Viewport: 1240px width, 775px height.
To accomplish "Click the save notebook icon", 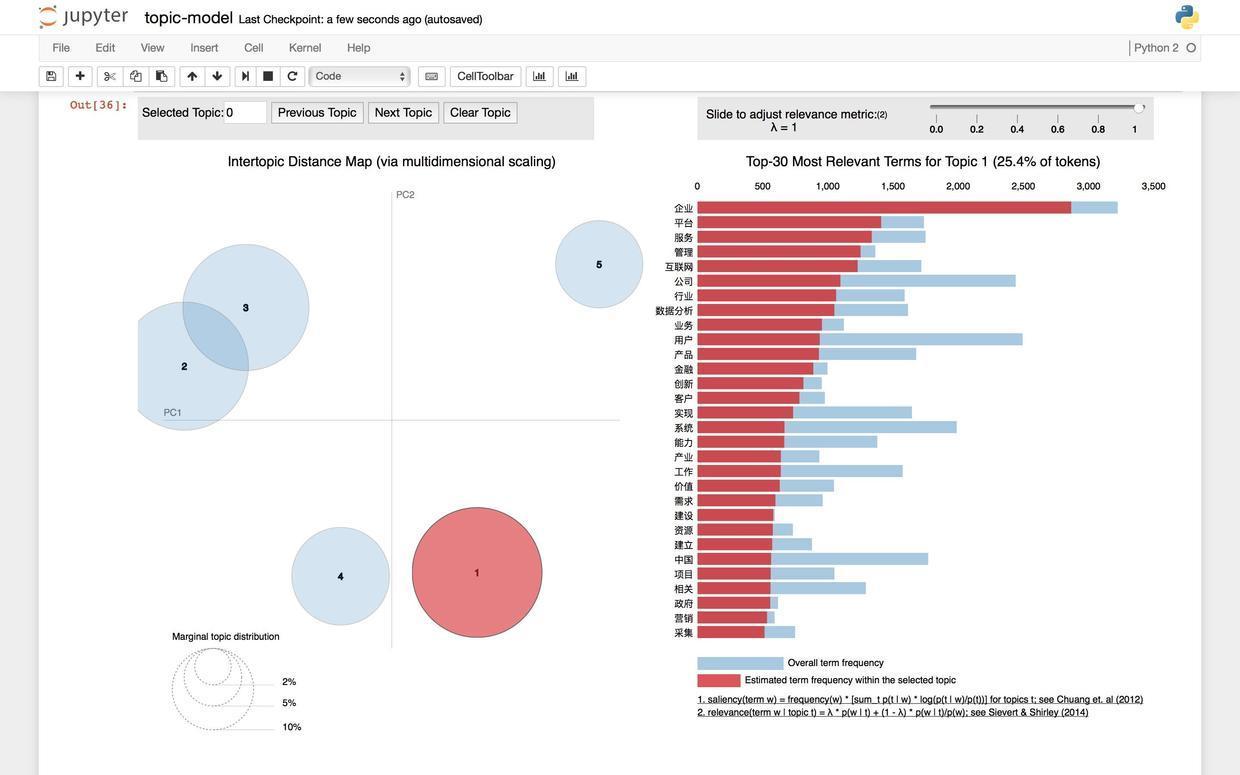I will pos(51,77).
